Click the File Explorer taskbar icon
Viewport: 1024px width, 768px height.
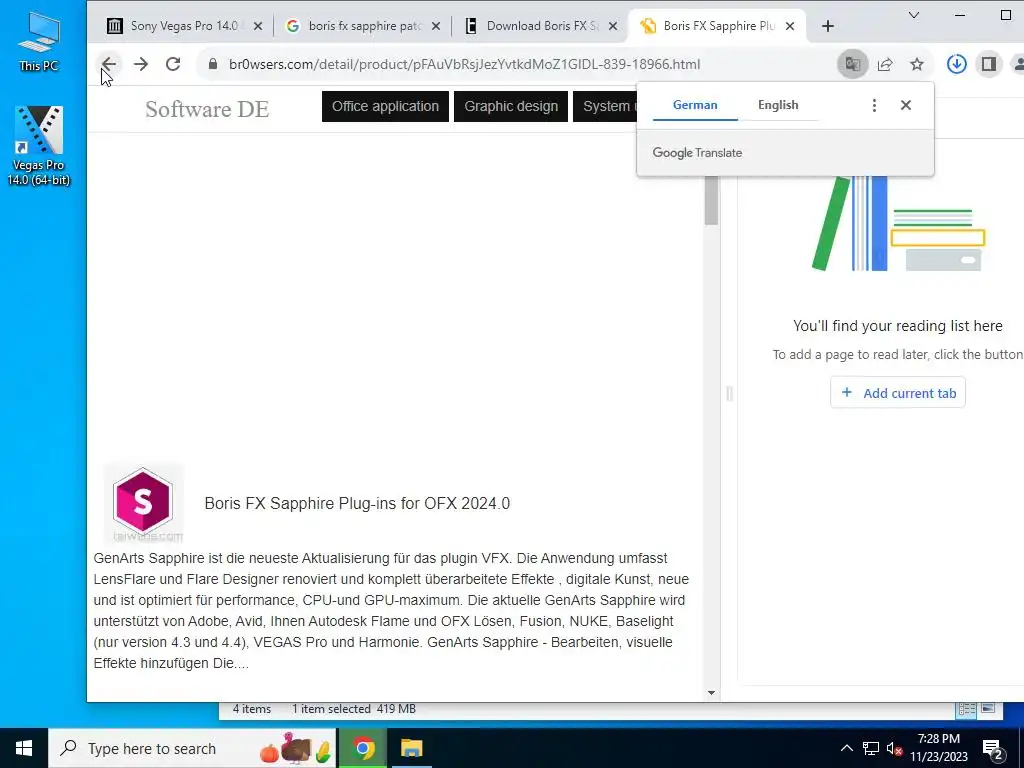pyautogui.click(x=411, y=748)
